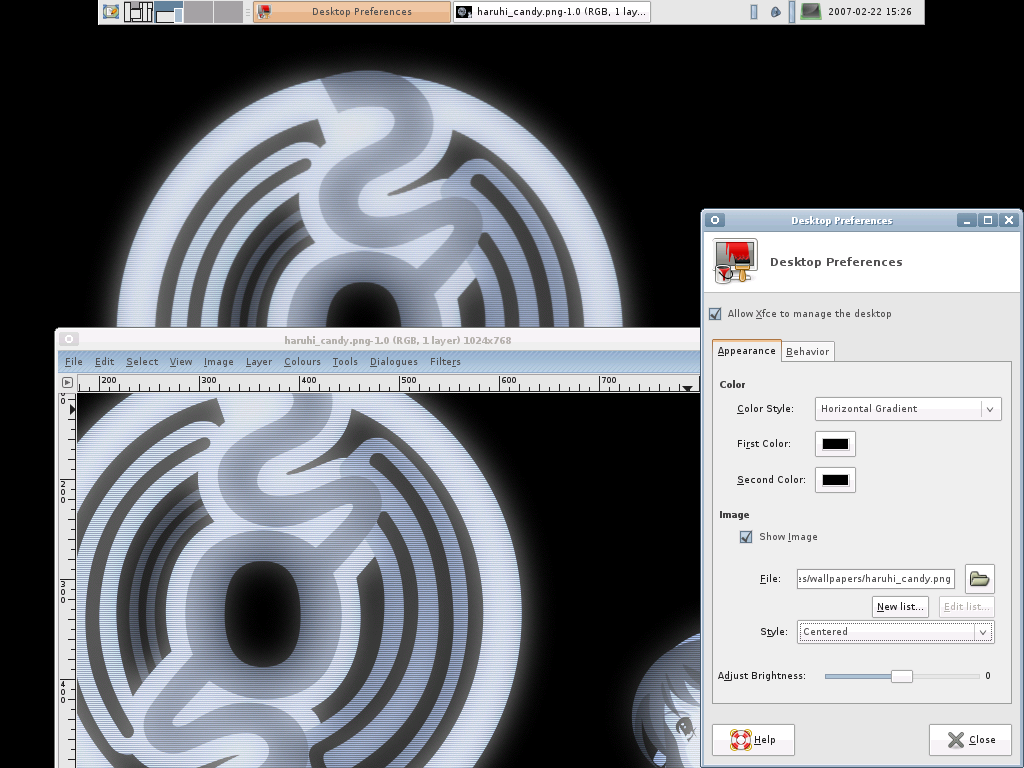Click the clock showing 2007-02-22 15:26
Image resolution: width=1024 pixels, height=768 pixels.
point(869,12)
